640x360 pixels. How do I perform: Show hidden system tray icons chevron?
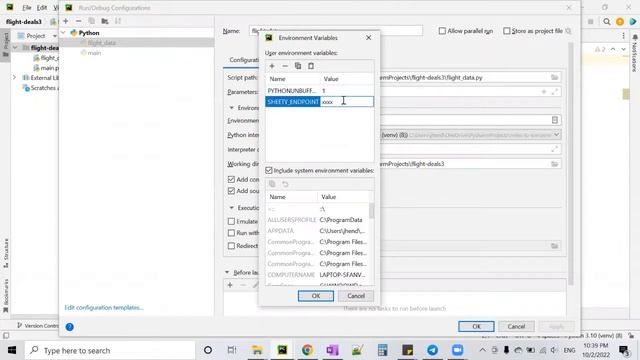(x=482, y=350)
